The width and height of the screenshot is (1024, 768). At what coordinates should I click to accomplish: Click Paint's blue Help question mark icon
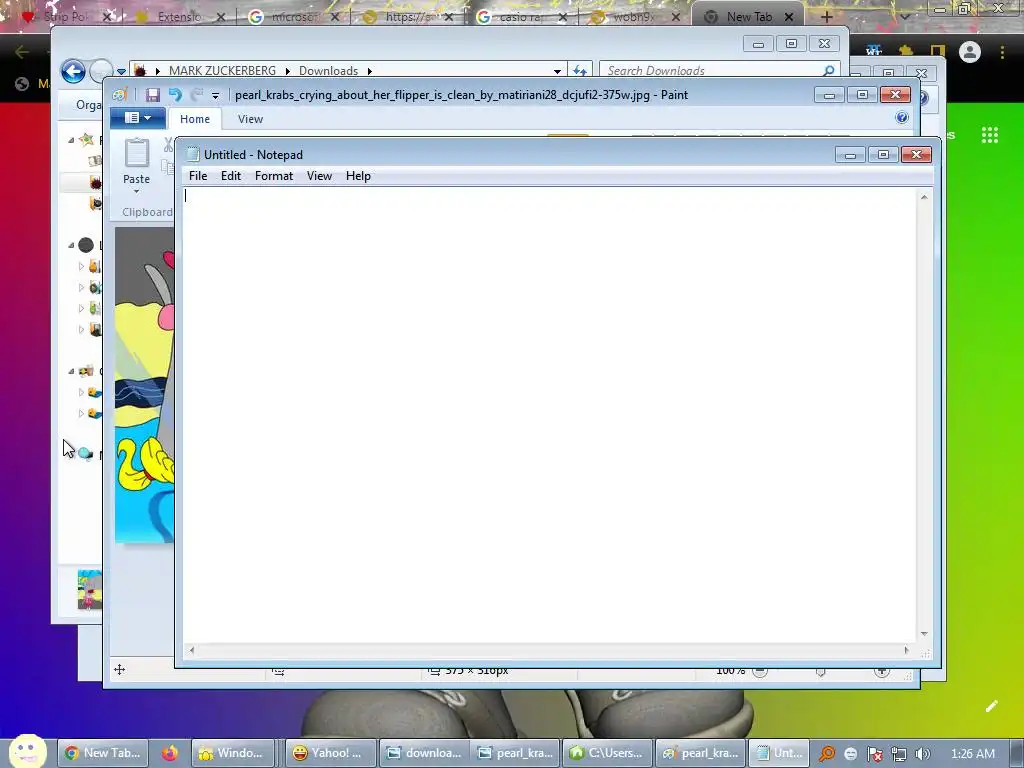902,118
